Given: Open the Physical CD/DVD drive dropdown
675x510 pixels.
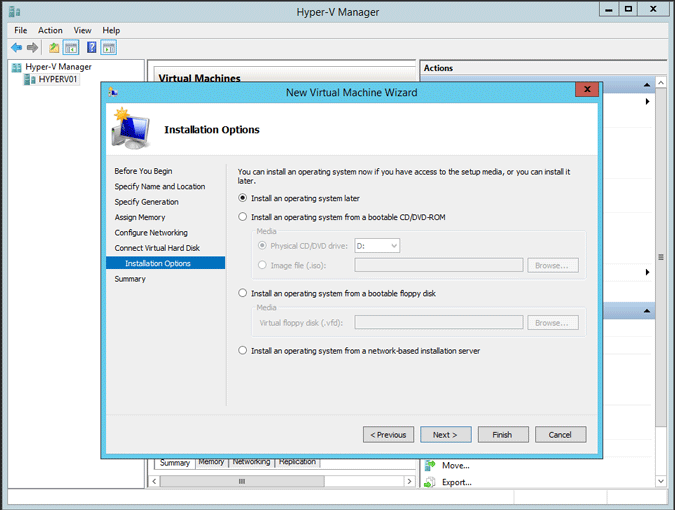Looking at the screenshot, I should click(x=378, y=245).
